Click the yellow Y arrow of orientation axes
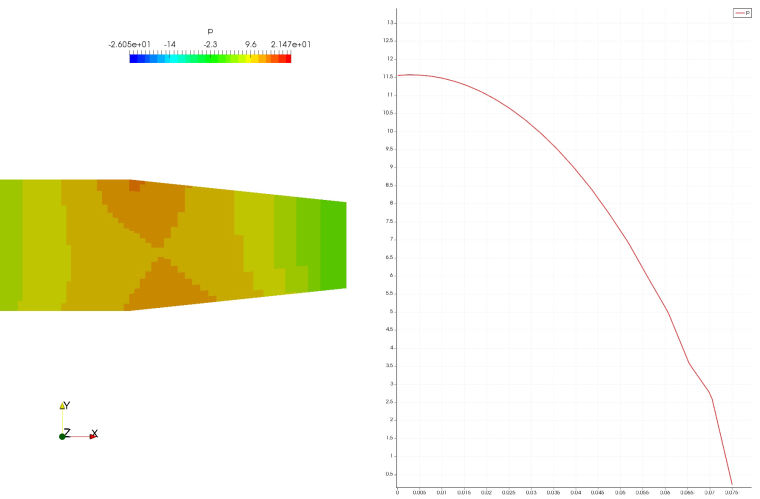 [64, 407]
